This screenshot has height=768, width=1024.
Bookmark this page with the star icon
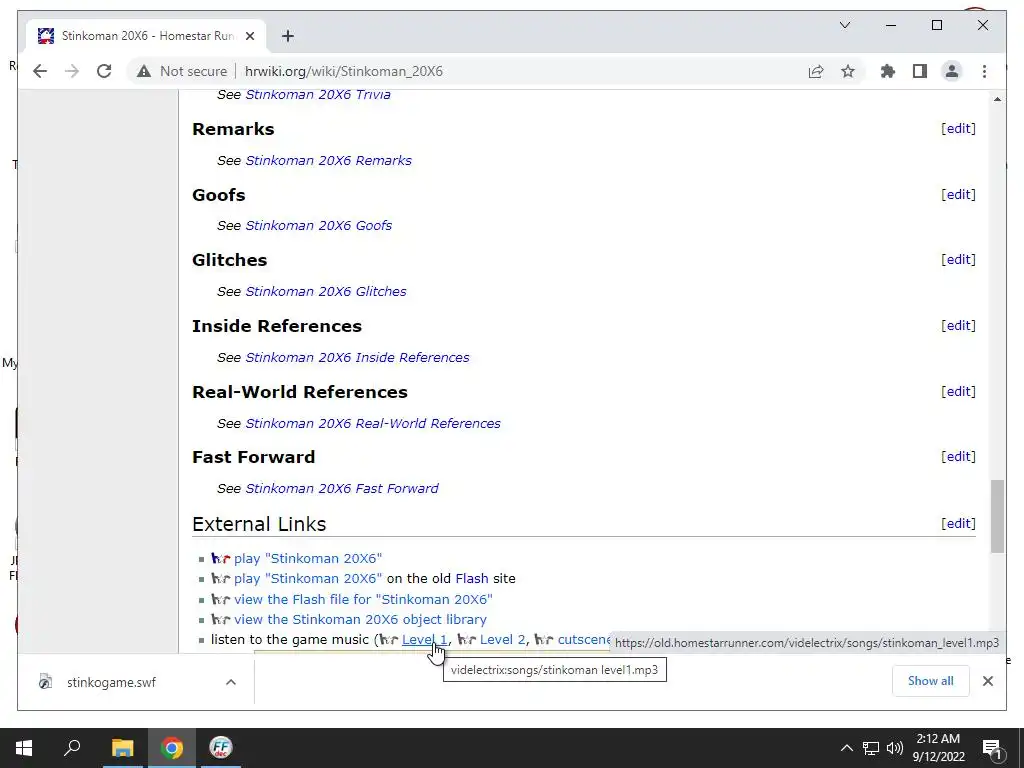click(x=848, y=71)
